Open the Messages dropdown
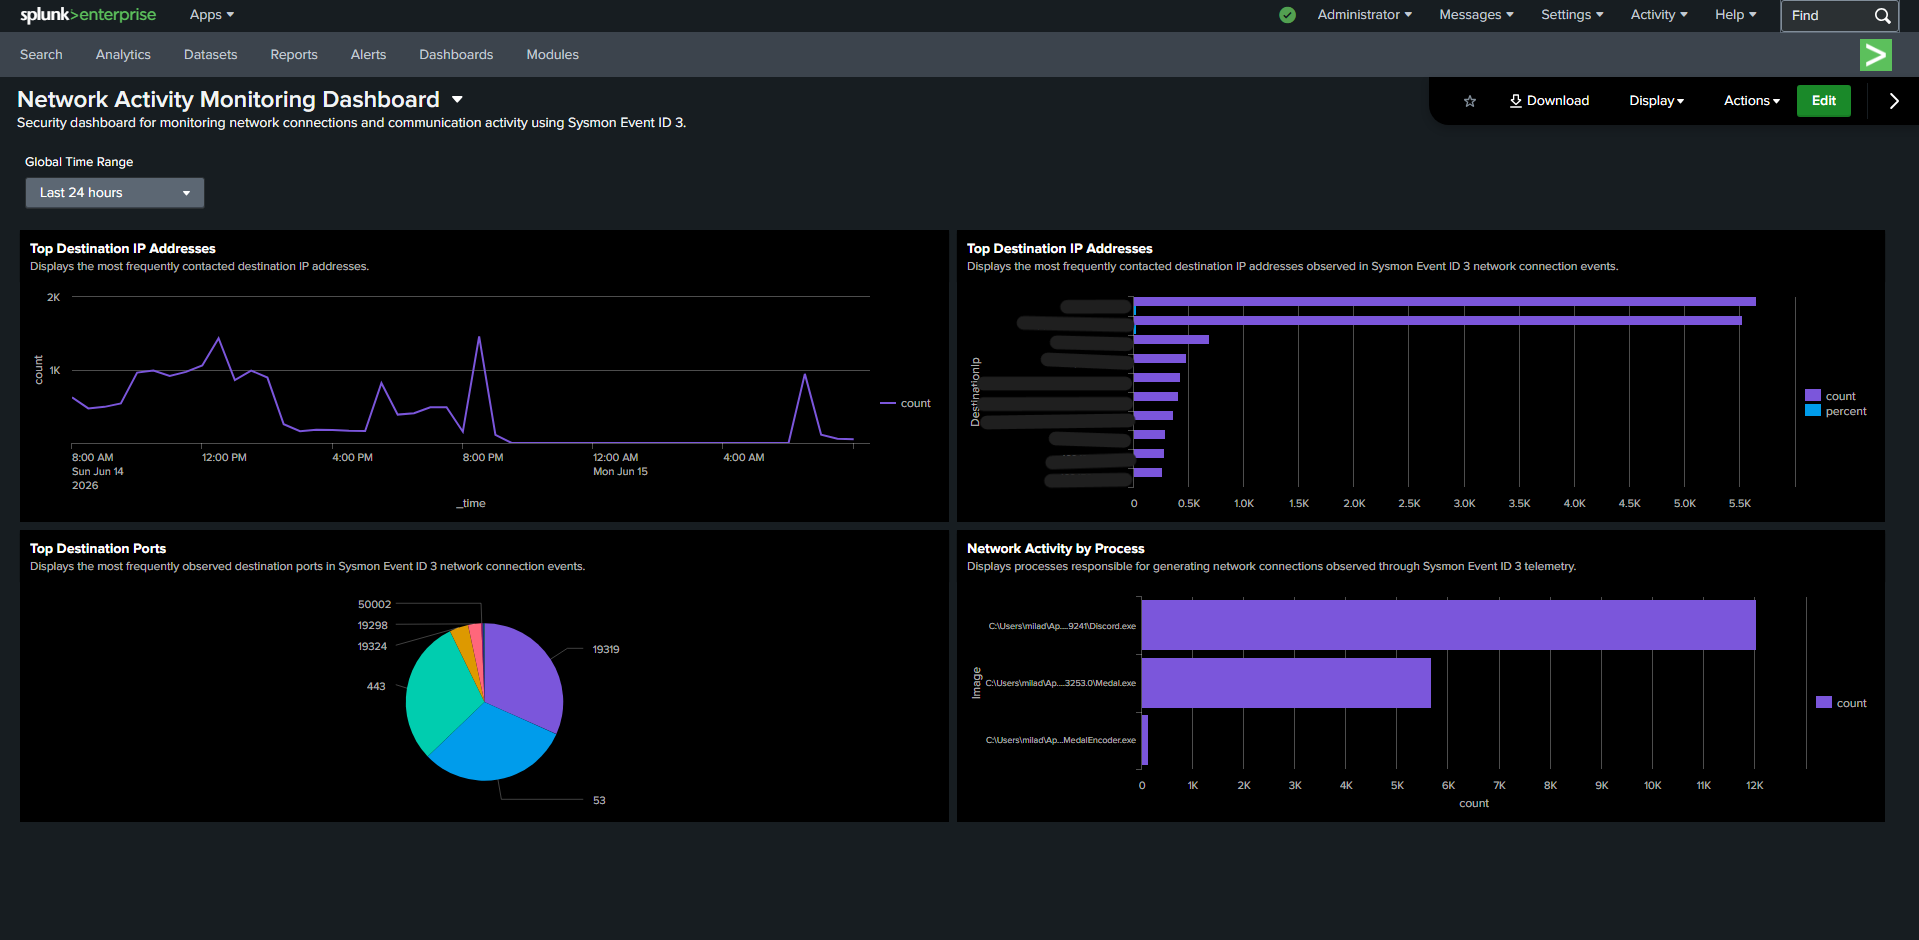This screenshot has width=1919, height=940. point(1476,15)
